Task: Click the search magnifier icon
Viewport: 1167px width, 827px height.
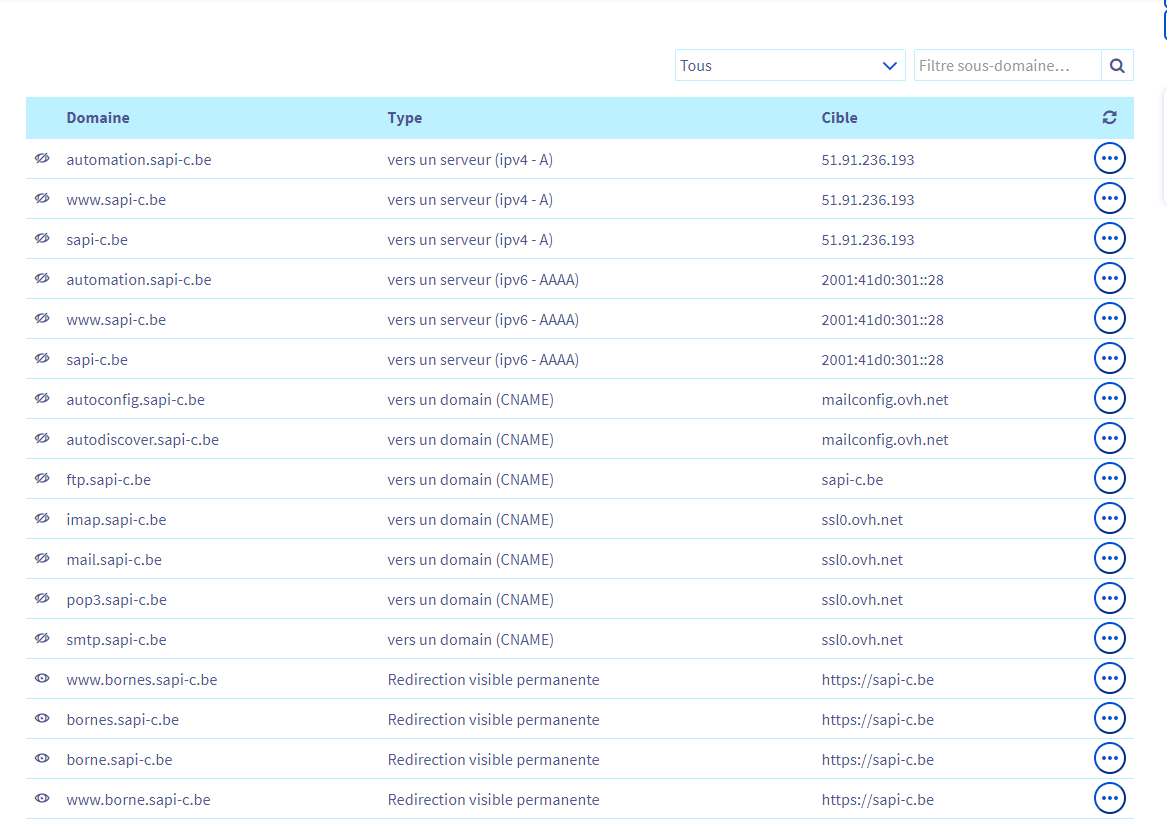Action: 1117,66
